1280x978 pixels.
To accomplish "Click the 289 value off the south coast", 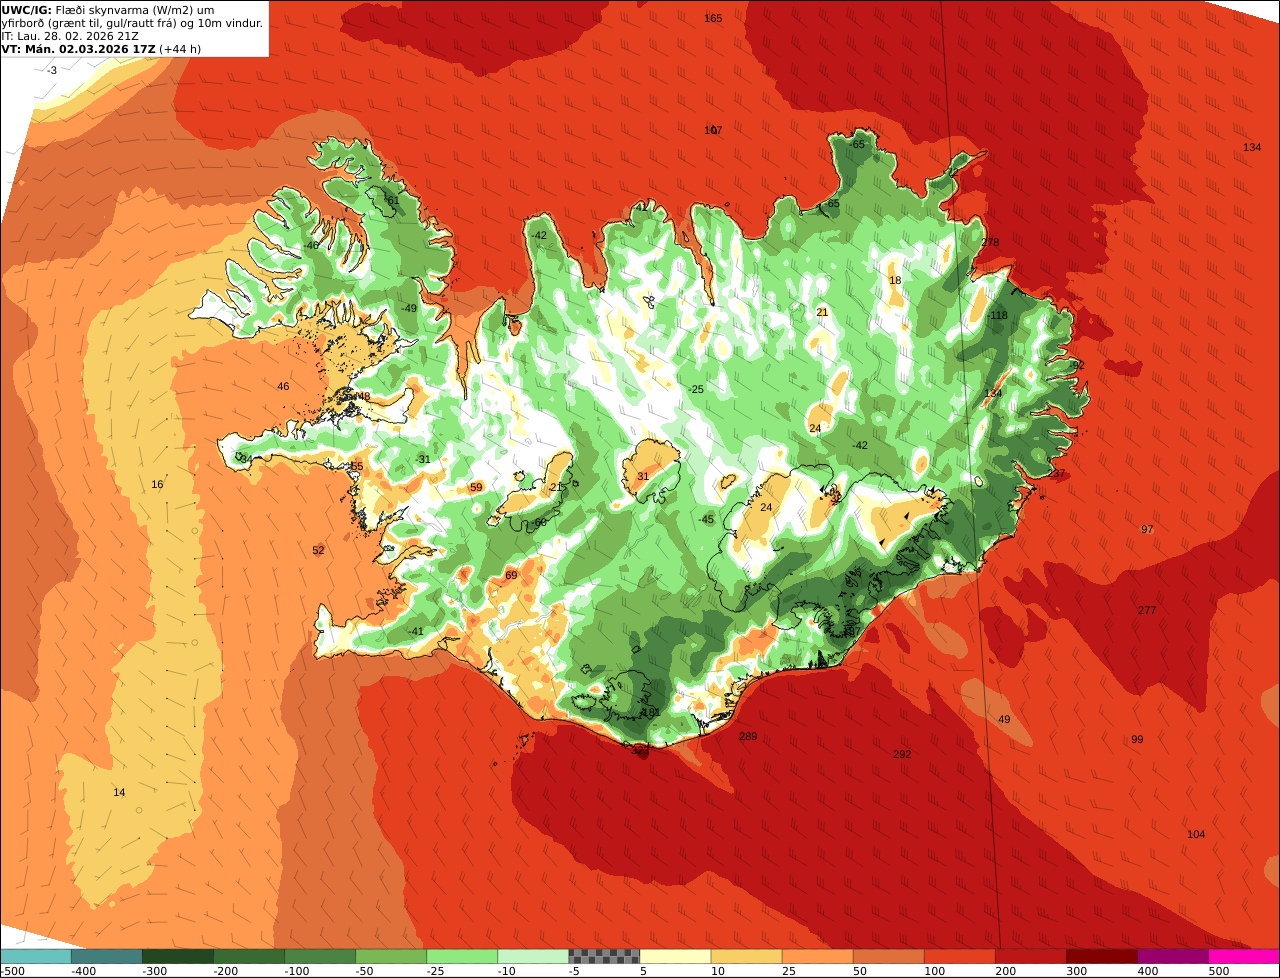I will [x=748, y=736].
